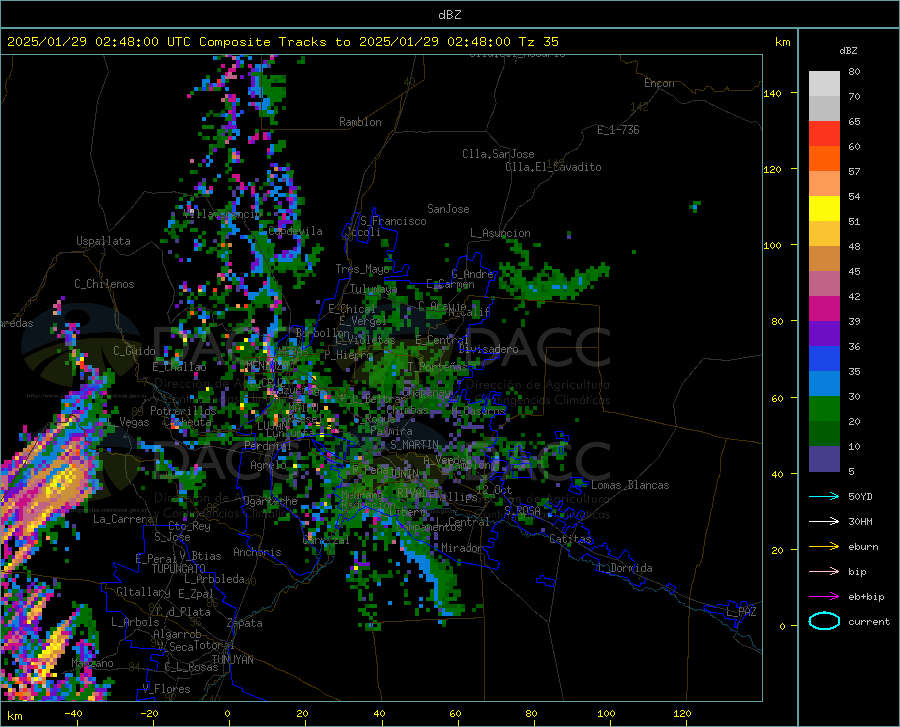Click the Potrerillos place label
Screen dimensions: 900x727
tap(183, 411)
